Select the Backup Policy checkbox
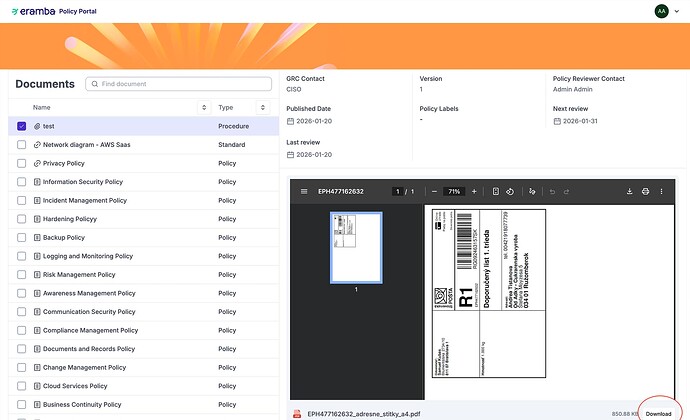The height and width of the screenshot is (420, 690). (x=22, y=237)
